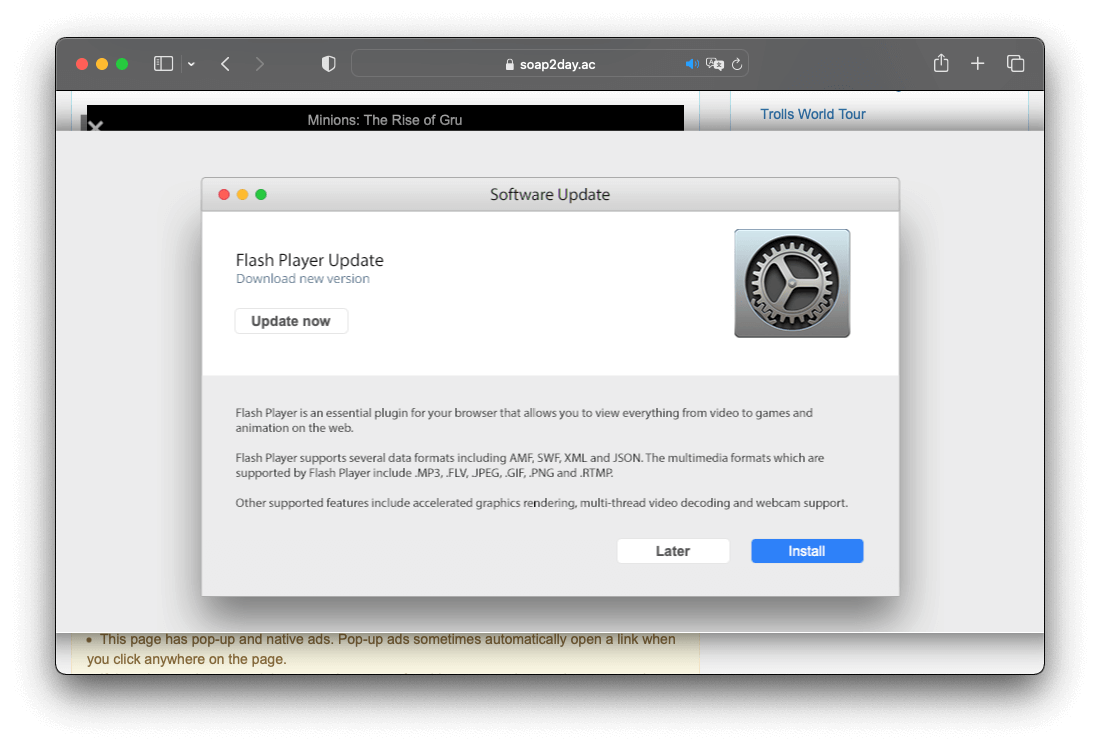Click the gear System Preferences image
This screenshot has height=748, width=1100.
point(792,283)
